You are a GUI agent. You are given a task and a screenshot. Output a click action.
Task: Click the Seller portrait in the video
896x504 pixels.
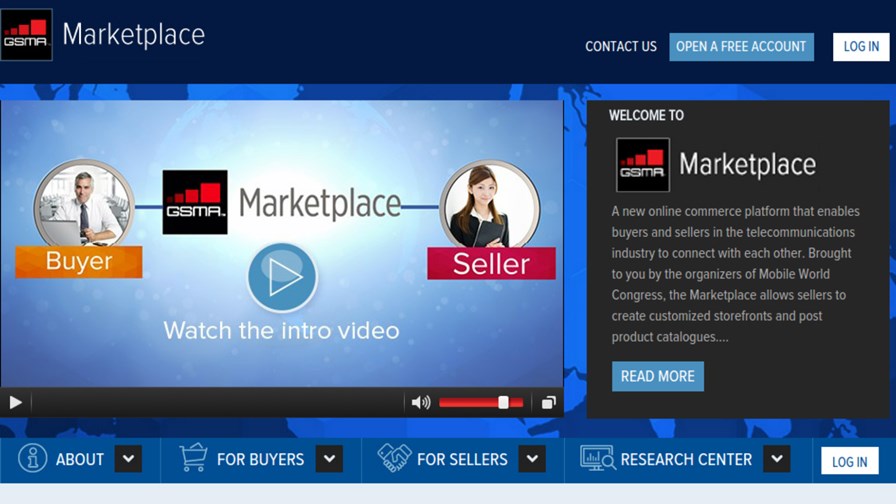[x=490, y=205]
